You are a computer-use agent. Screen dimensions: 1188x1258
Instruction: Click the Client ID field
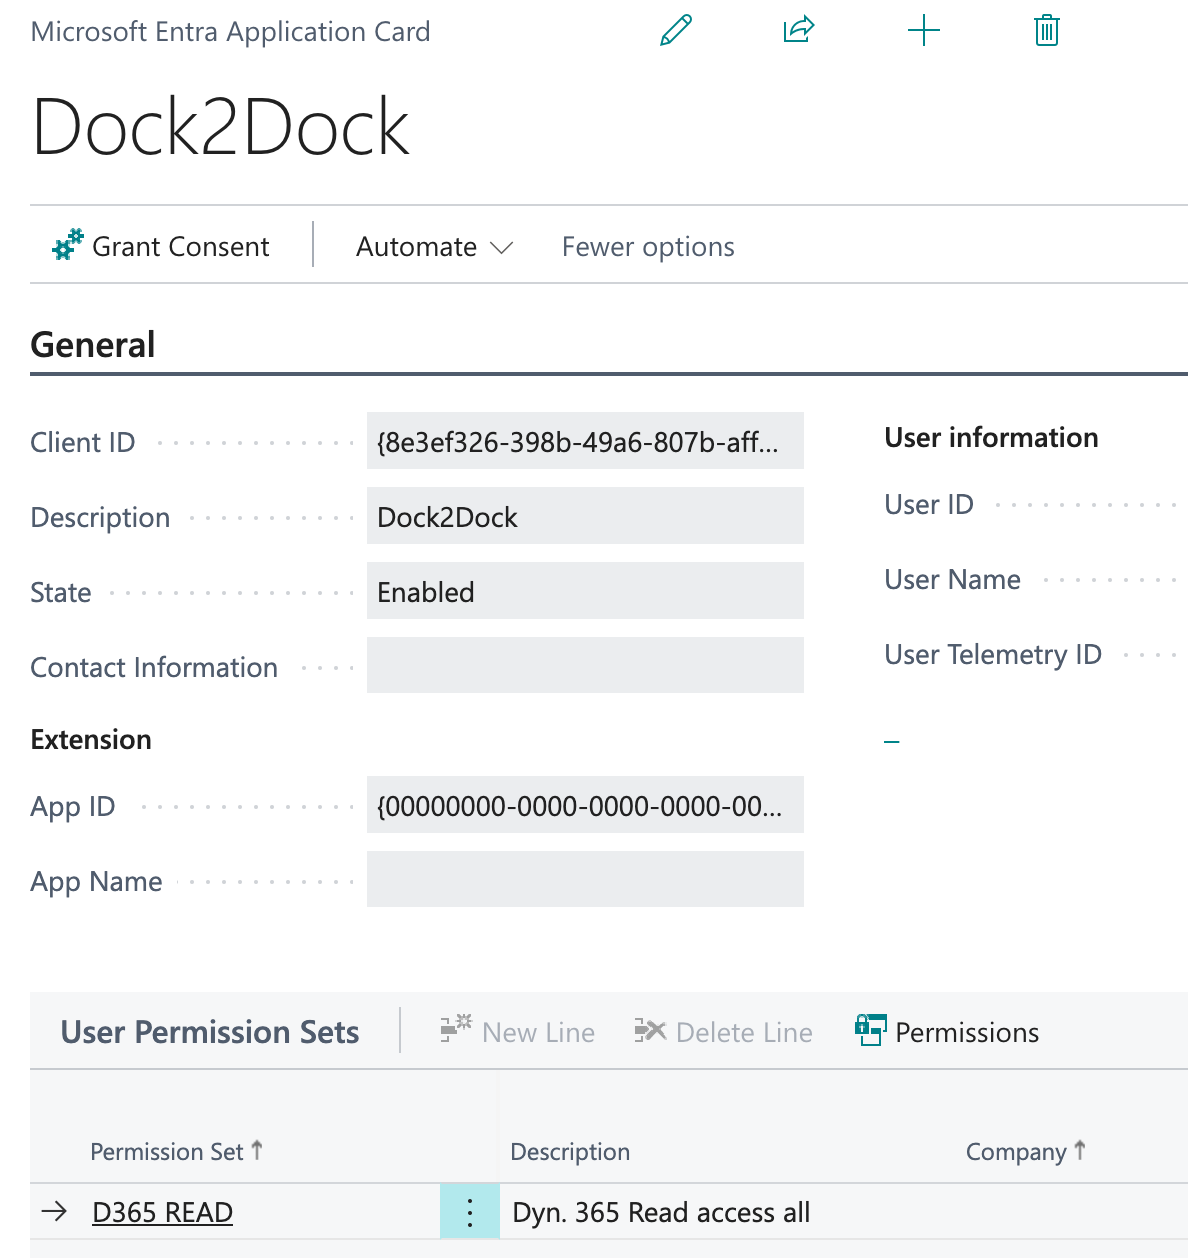(585, 441)
